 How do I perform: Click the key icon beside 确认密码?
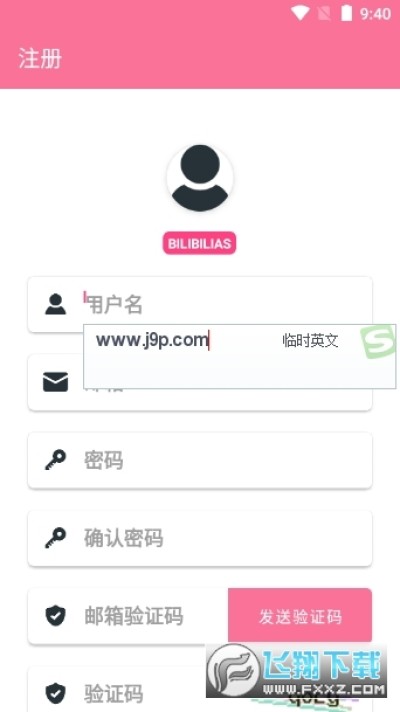click(55, 538)
